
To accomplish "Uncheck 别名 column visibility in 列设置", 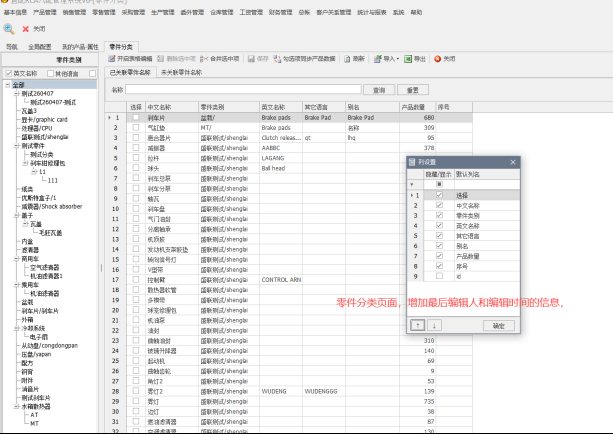I will [439, 246].
